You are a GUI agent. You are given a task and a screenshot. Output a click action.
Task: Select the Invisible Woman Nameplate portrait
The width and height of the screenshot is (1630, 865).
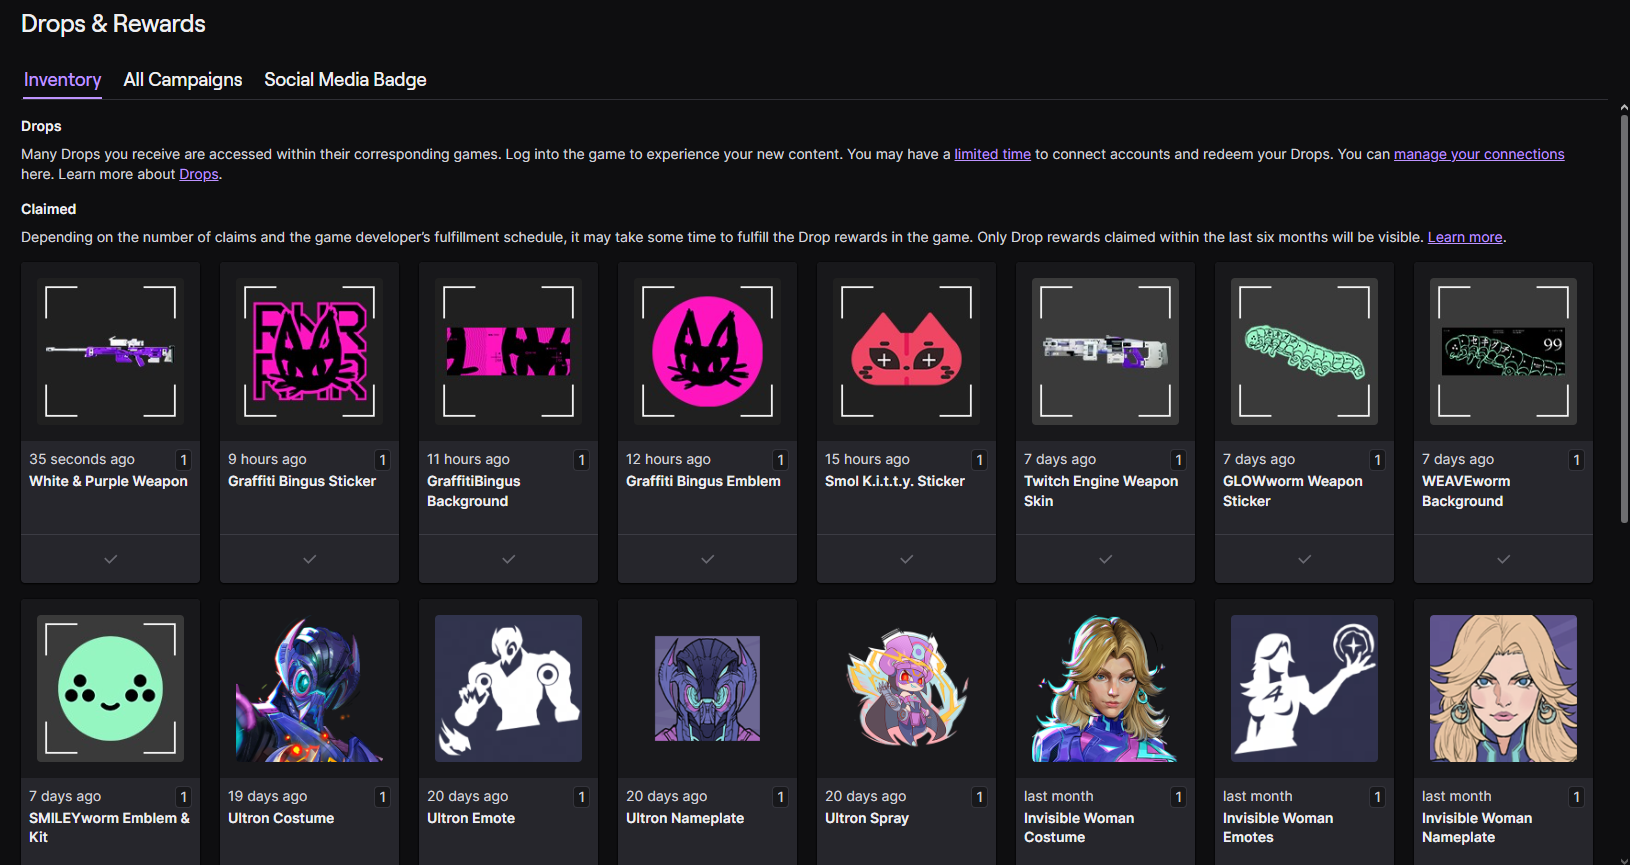[1503, 688]
